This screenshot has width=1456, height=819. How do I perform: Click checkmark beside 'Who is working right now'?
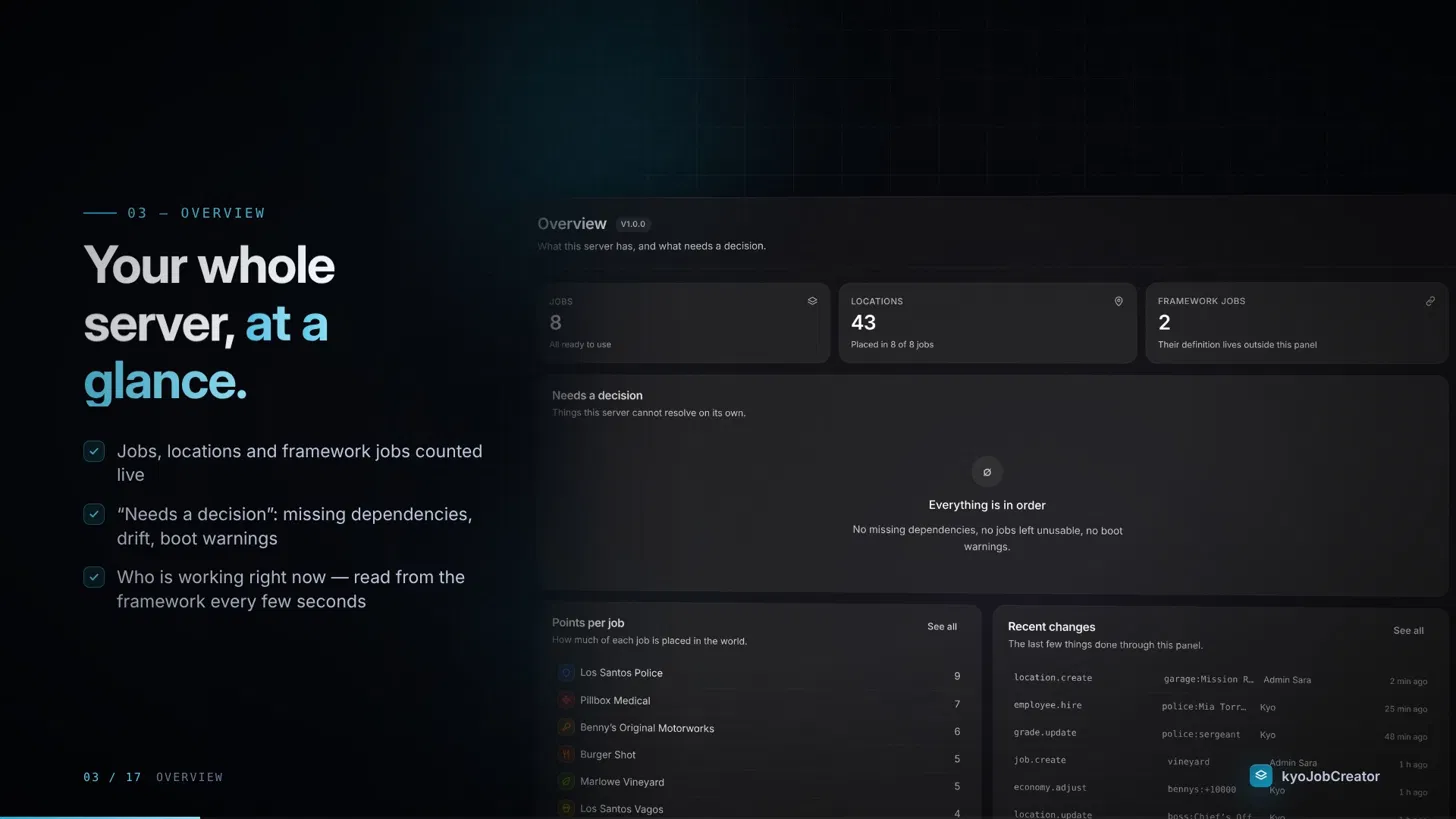pos(94,577)
